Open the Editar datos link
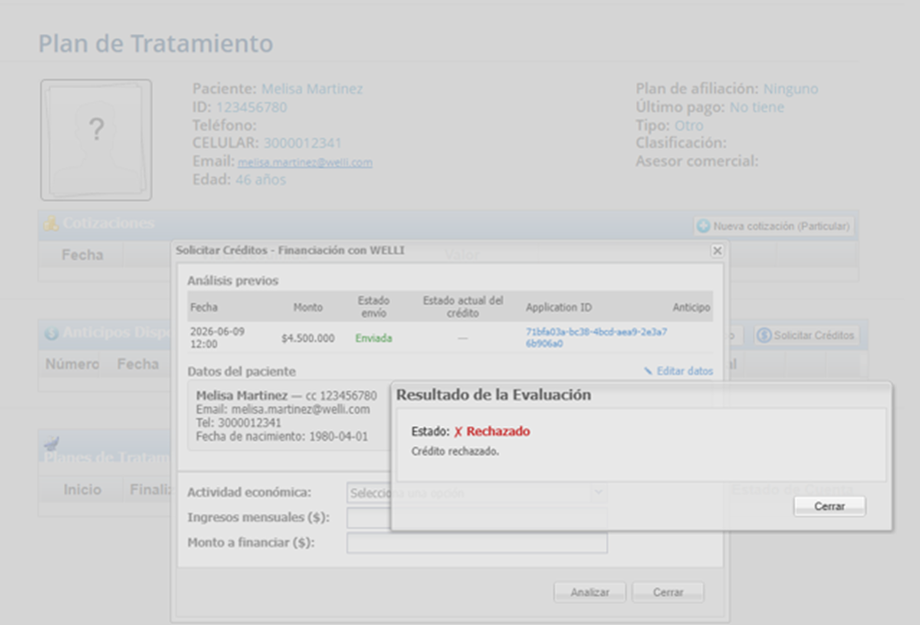Image resolution: width=920 pixels, height=625 pixels. (678, 371)
